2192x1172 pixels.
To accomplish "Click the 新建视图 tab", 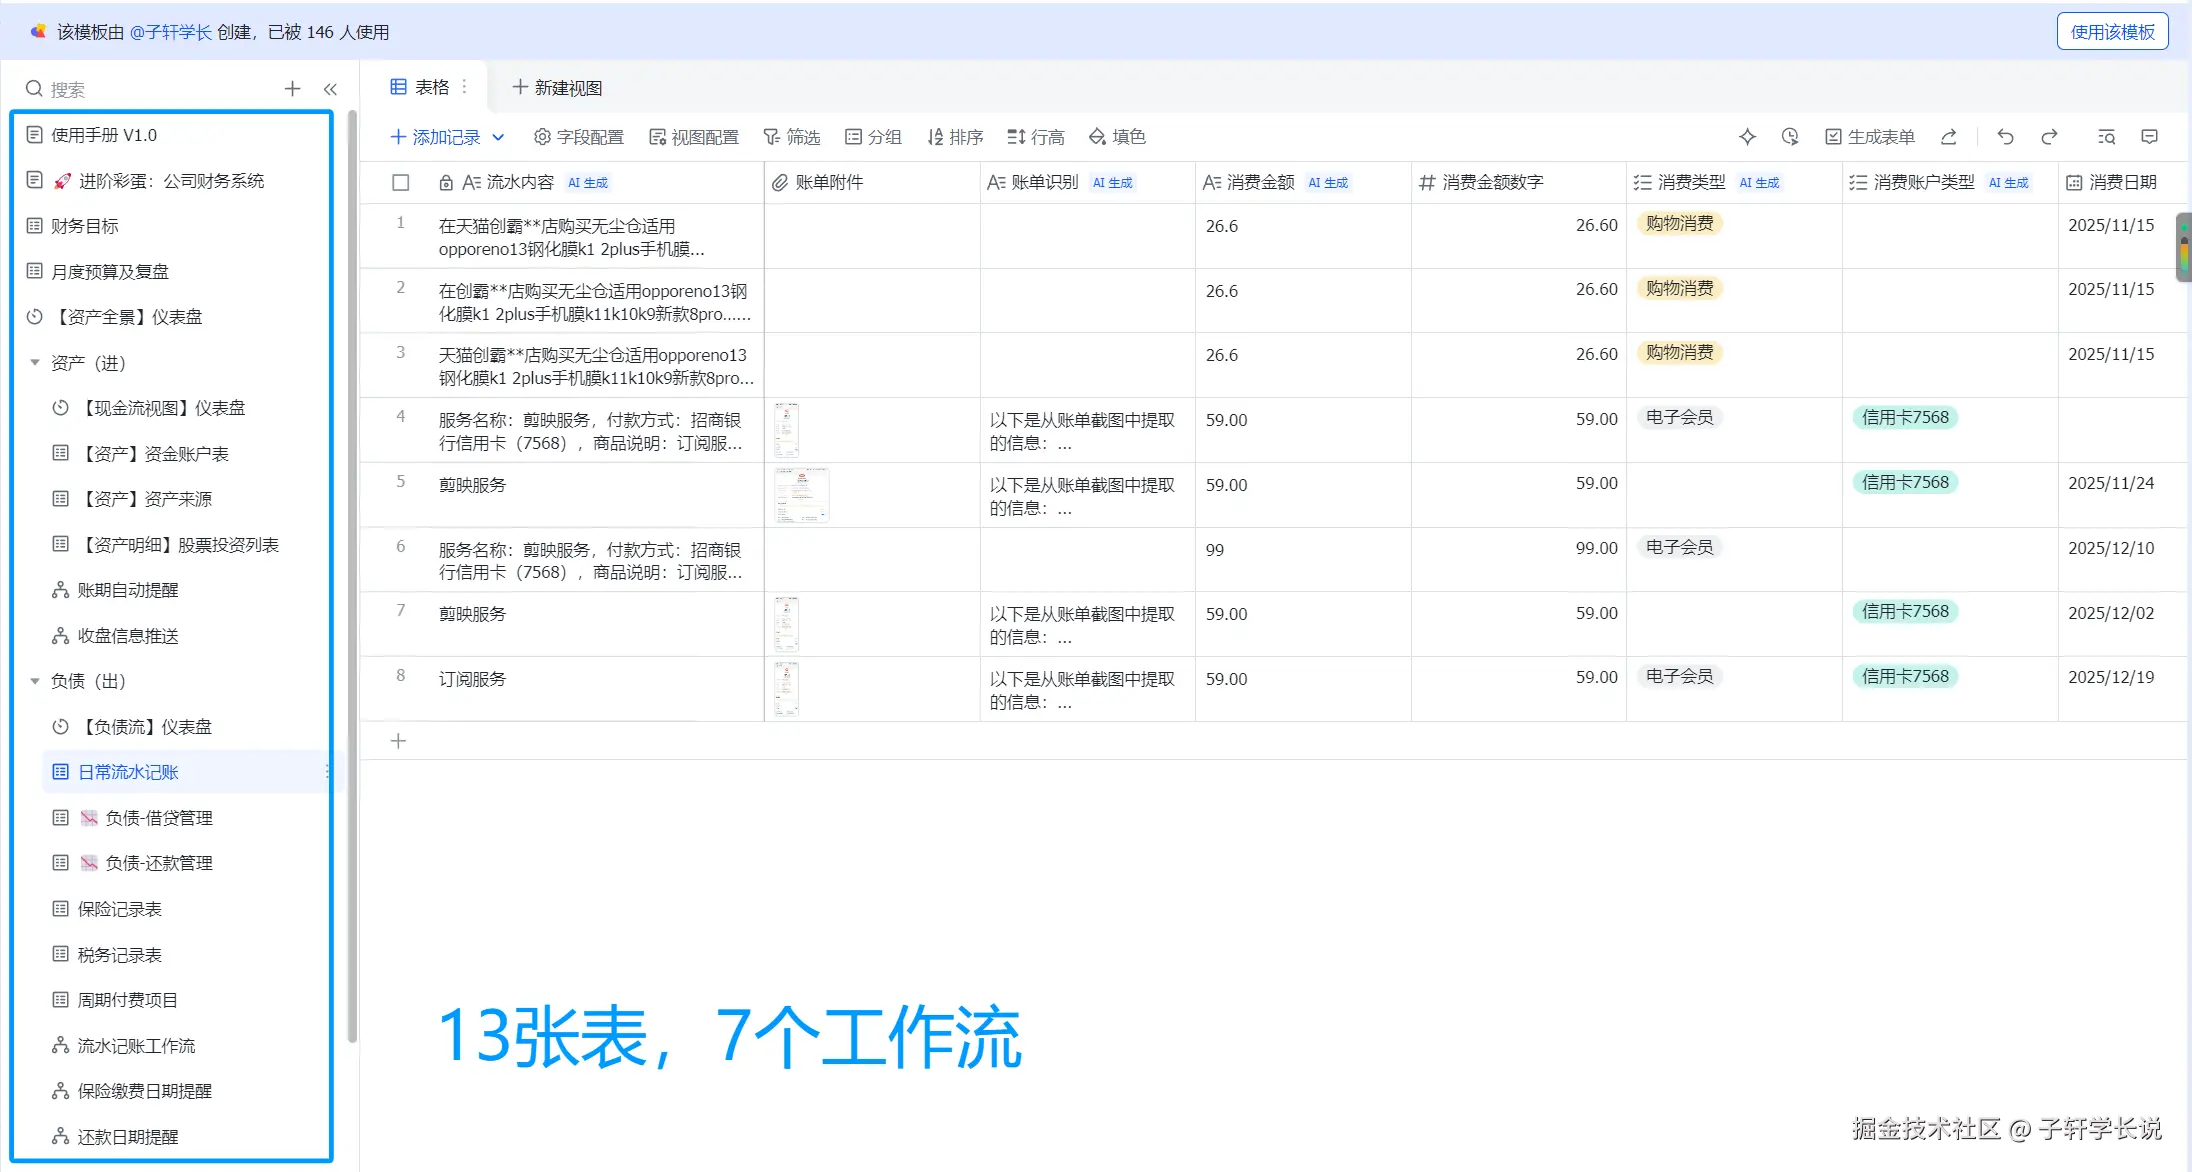I will point(557,88).
